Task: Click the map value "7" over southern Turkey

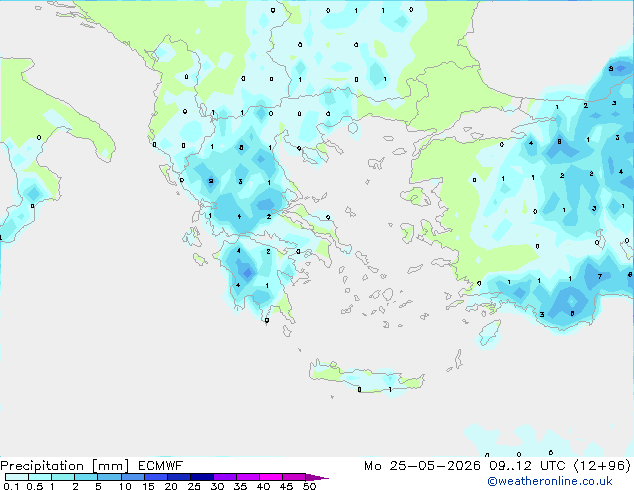Action: tap(600, 277)
